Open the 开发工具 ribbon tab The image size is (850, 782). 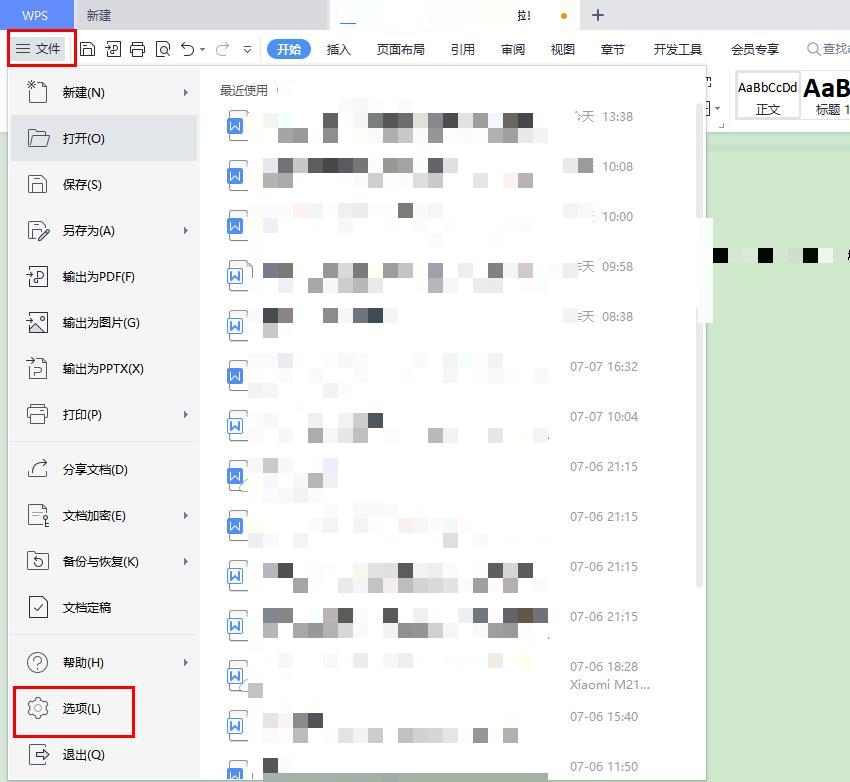point(678,49)
